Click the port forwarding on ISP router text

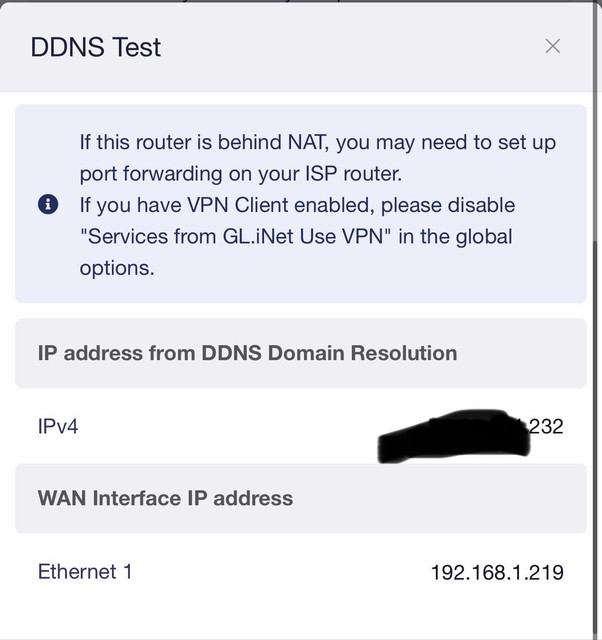[x=241, y=174]
